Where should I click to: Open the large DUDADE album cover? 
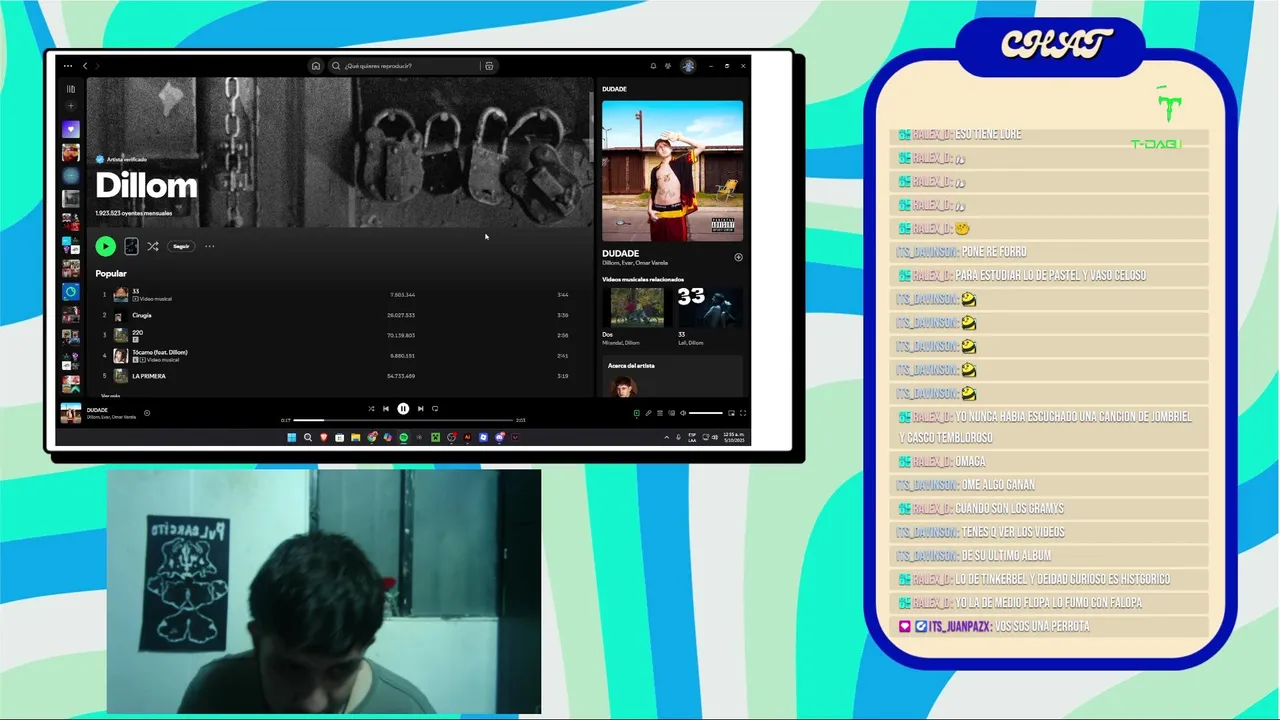pos(673,171)
